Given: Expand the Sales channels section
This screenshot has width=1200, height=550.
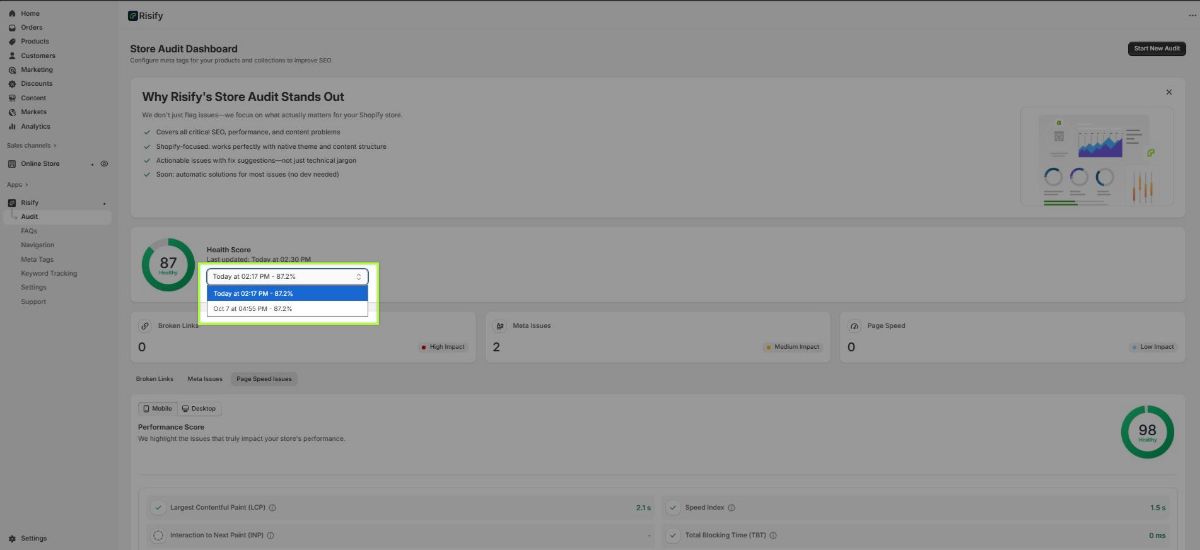Looking at the screenshot, I should 31,145.
